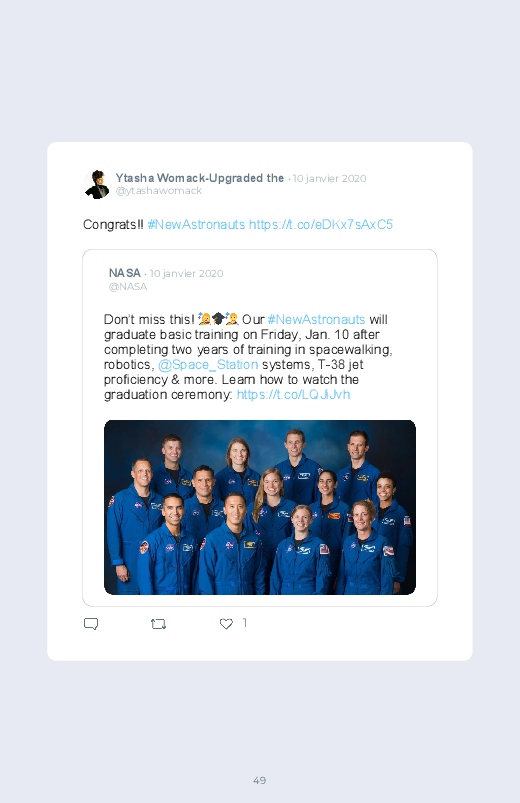Click the @NASA handle
The image size is (520, 803).
tap(128, 286)
